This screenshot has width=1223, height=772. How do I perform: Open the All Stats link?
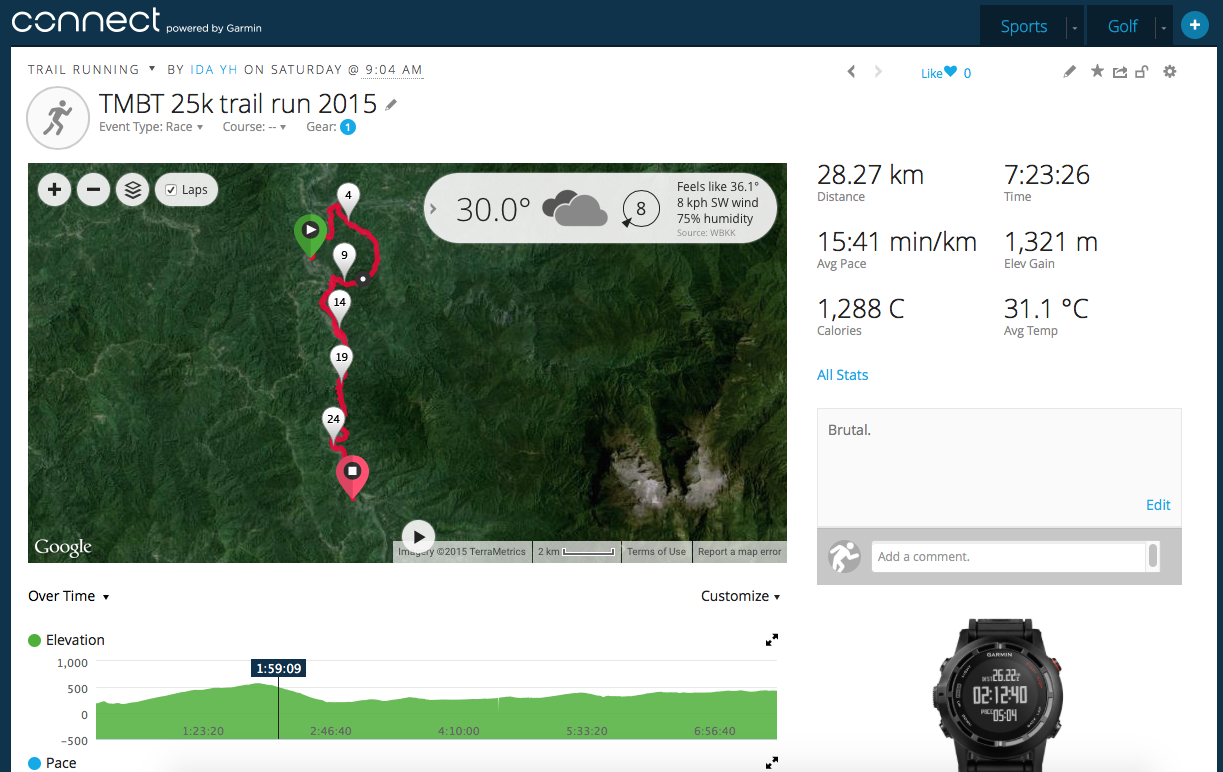point(843,375)
